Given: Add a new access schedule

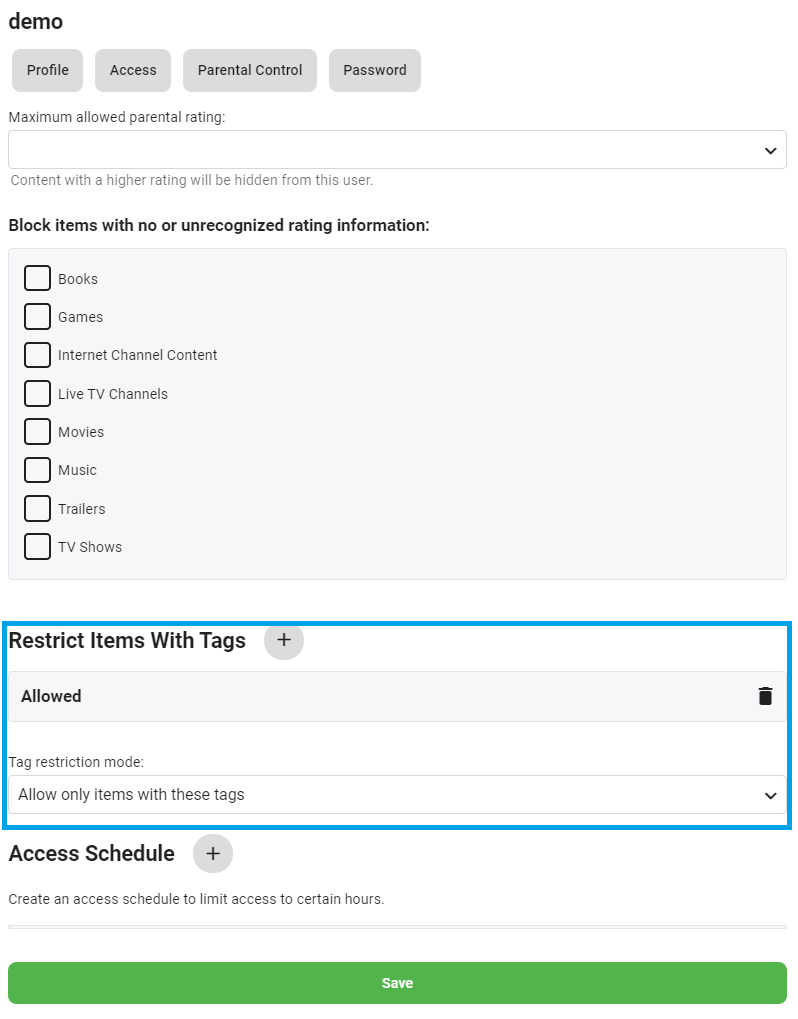Looking at the screenshot, I should coord(213,854).
